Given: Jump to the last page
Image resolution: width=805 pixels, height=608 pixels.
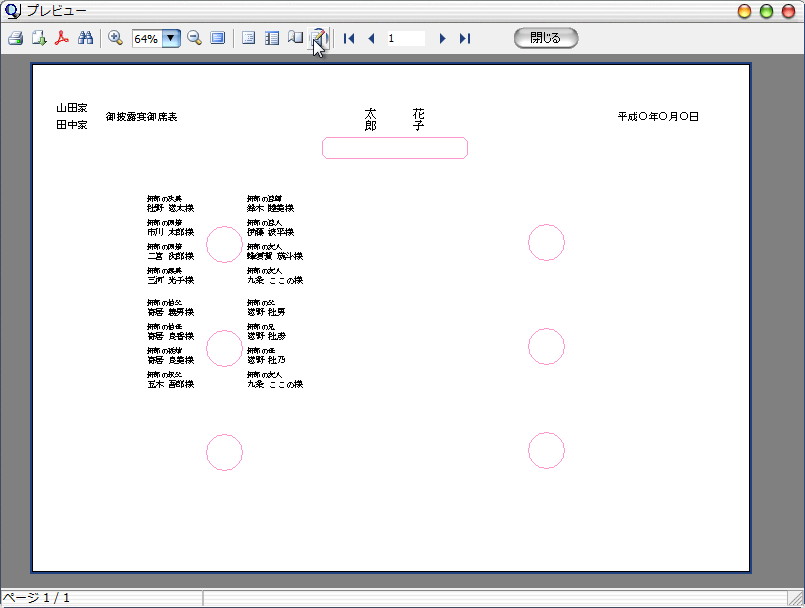Looking at the screenshot, I should [465, 39].
